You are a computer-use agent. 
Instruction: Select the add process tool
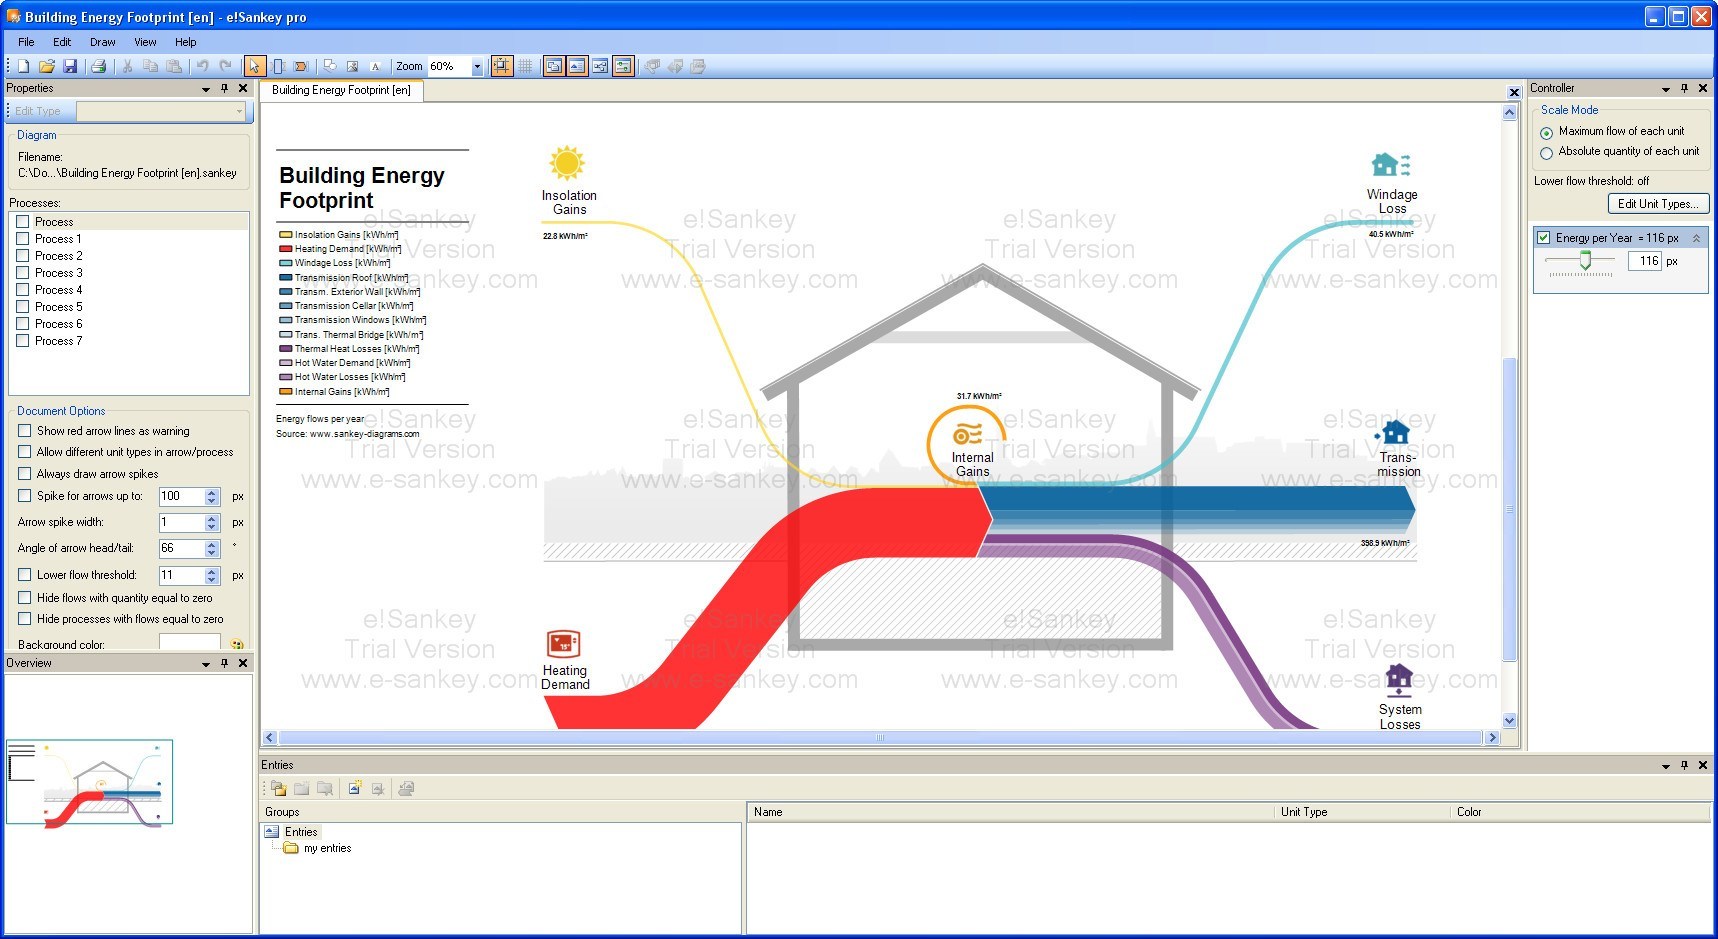(278, 66)
